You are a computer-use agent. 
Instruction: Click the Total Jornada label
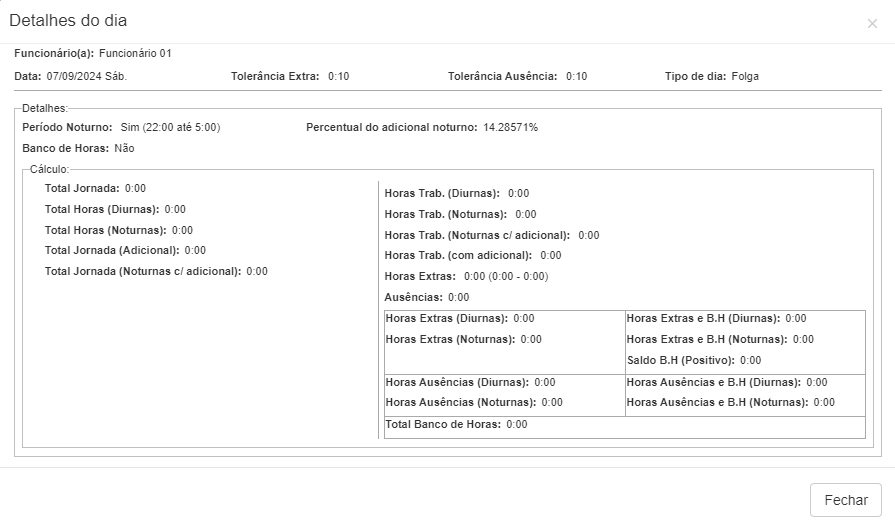coord(82,188)
